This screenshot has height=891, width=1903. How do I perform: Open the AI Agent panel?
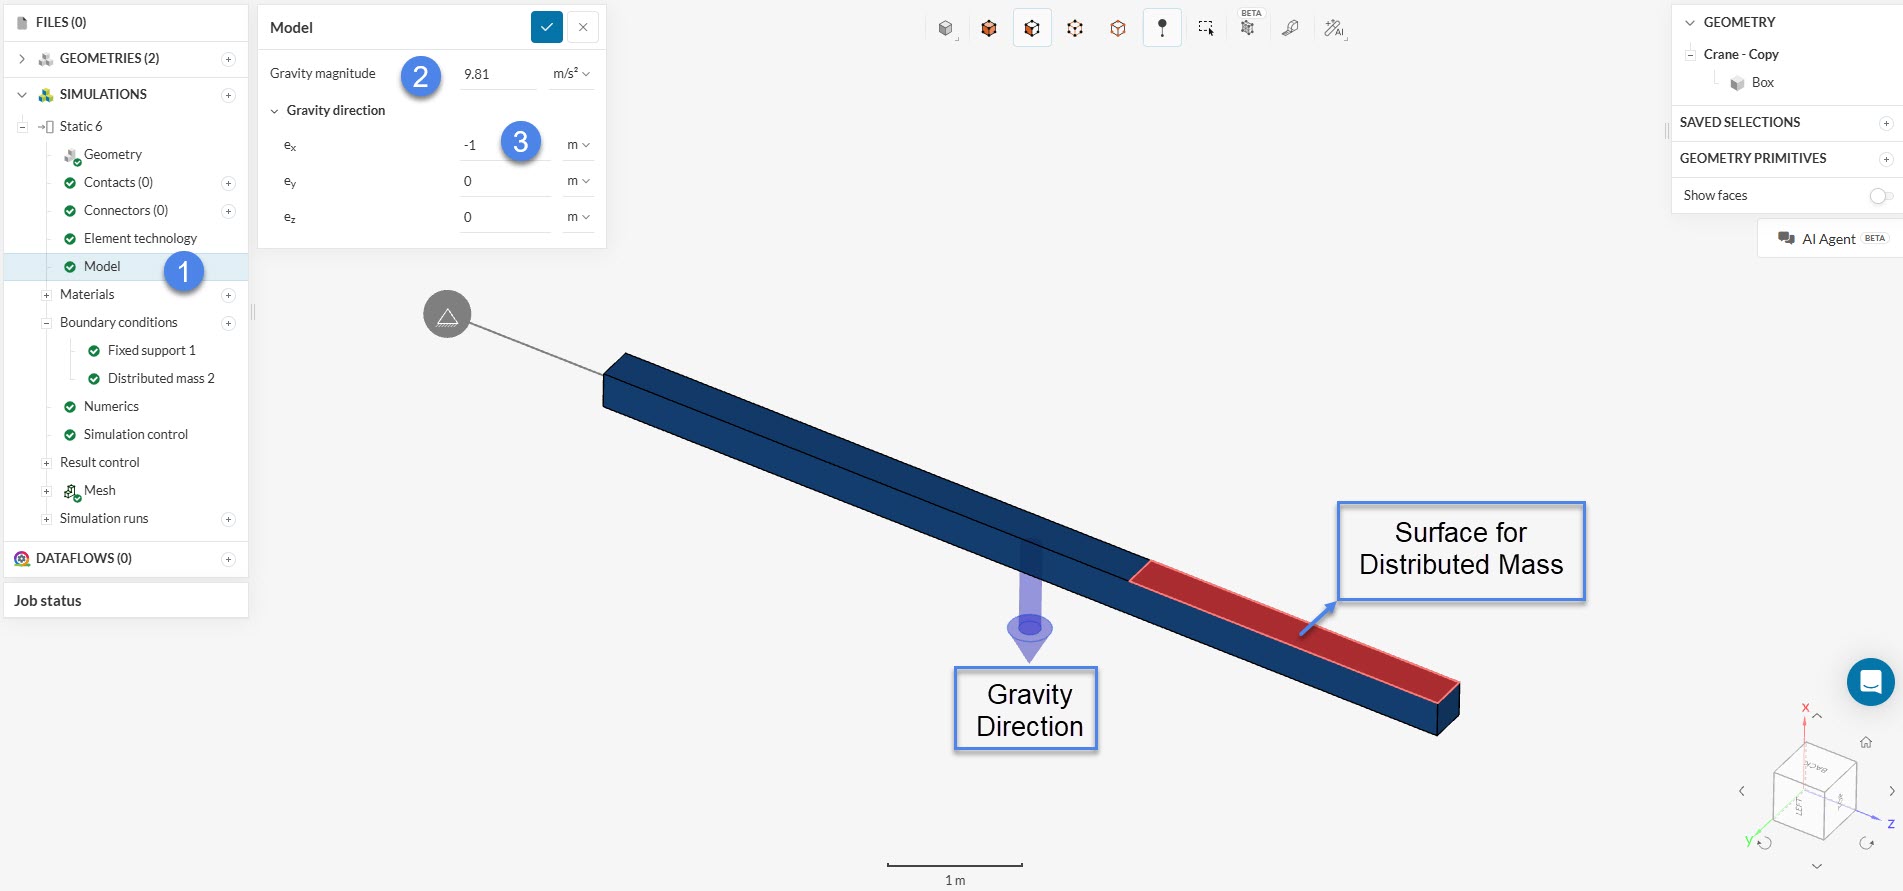click(1829, 239)
